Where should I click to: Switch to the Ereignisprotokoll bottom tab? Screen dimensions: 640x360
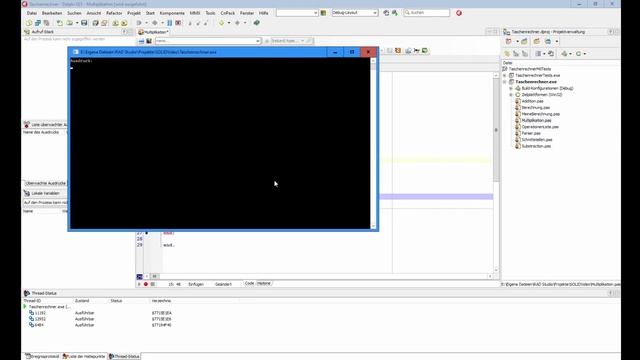(42, 356)
